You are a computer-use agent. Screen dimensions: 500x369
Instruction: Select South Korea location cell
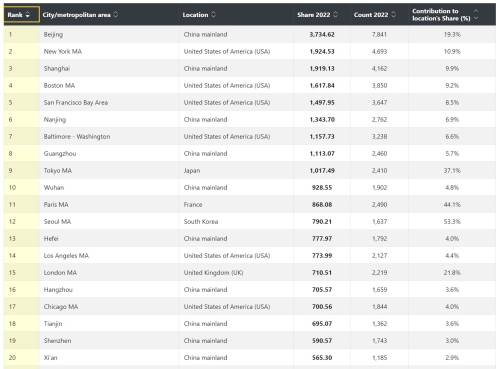coord(201,222)
